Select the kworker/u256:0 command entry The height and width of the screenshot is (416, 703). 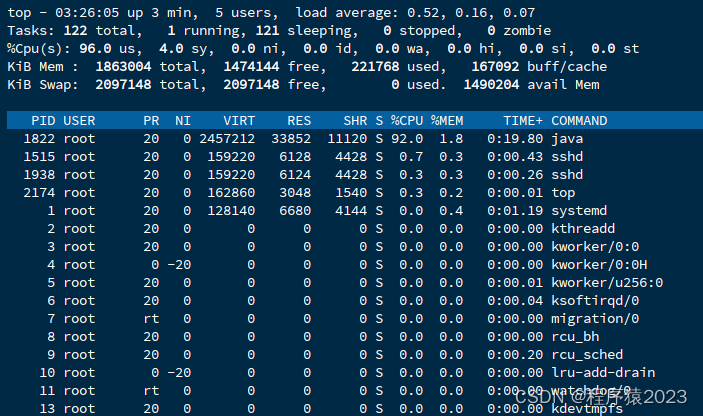coord(607,282)
